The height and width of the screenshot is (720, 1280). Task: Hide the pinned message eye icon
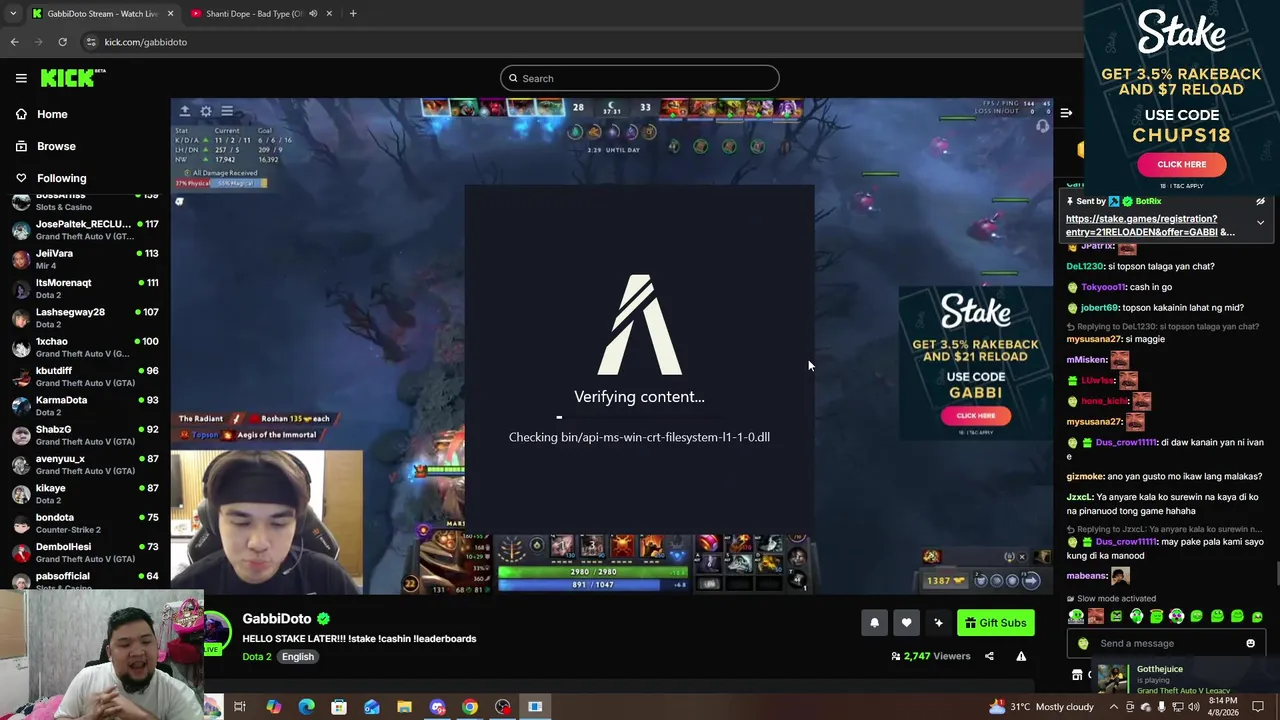[x=1260, y=201]
